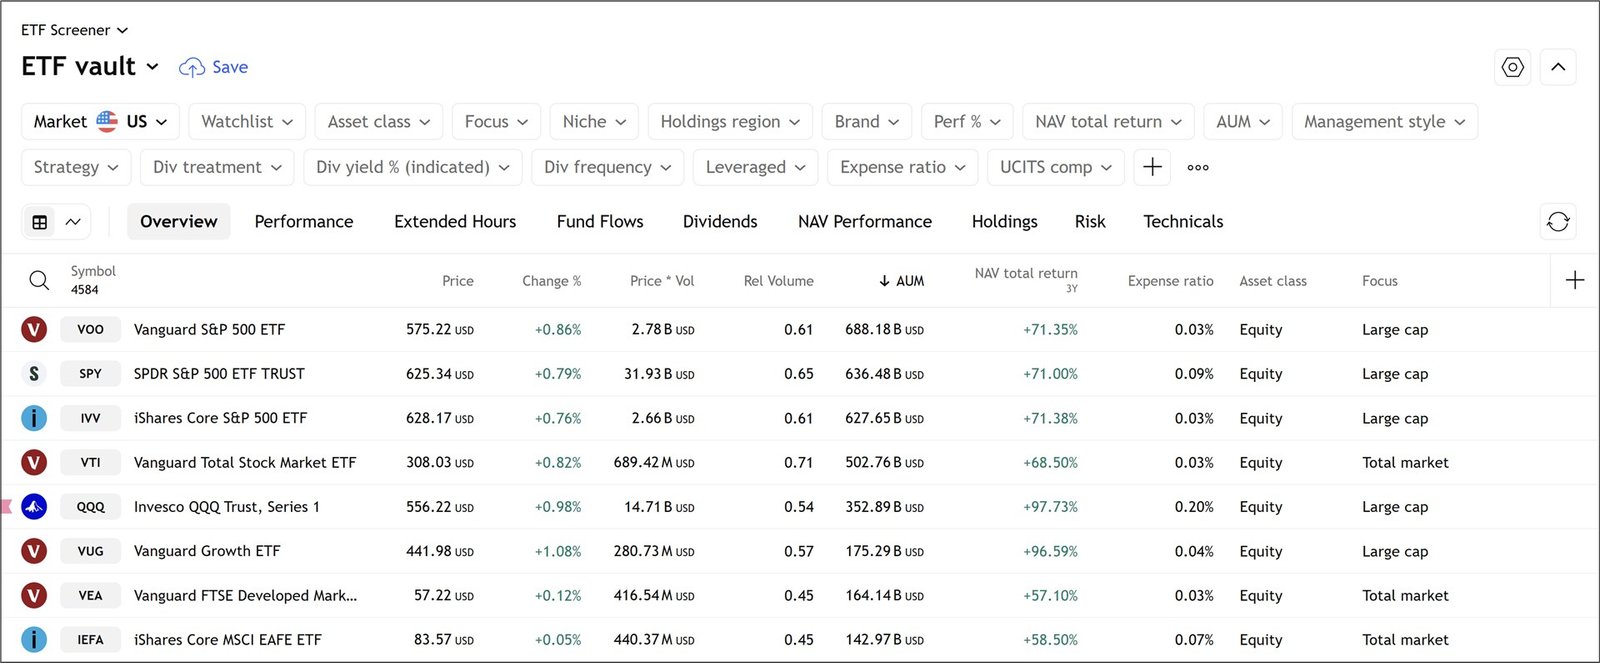Open the symbol search magnifier
Viewport: 1600px width, 663px height.
pyautogui.click(x=39, y=280)
